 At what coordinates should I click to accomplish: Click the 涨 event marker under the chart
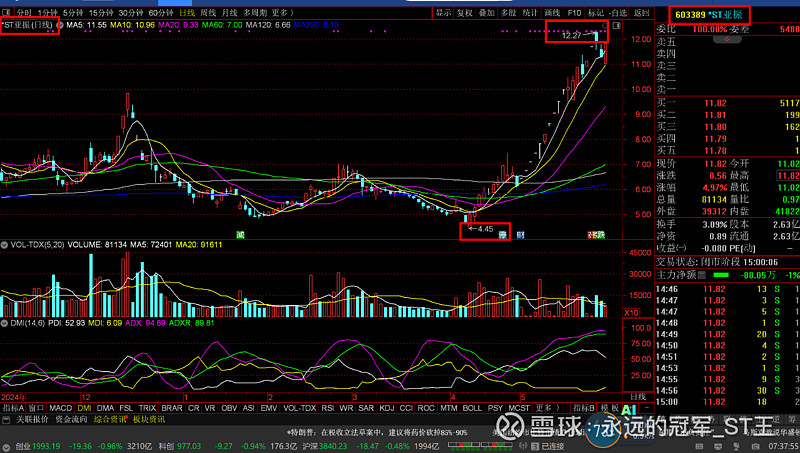(592, 235)
